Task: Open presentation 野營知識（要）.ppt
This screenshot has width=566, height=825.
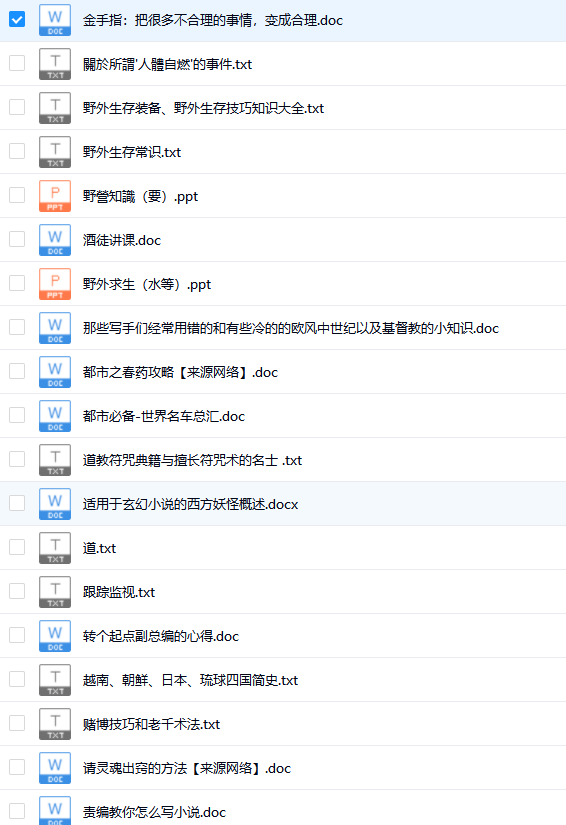Action: (140, 197)
